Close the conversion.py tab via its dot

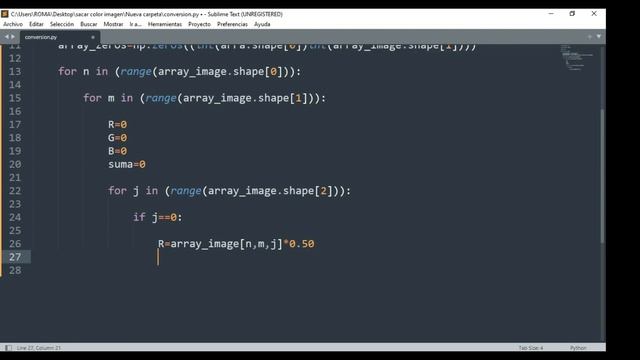93,37
